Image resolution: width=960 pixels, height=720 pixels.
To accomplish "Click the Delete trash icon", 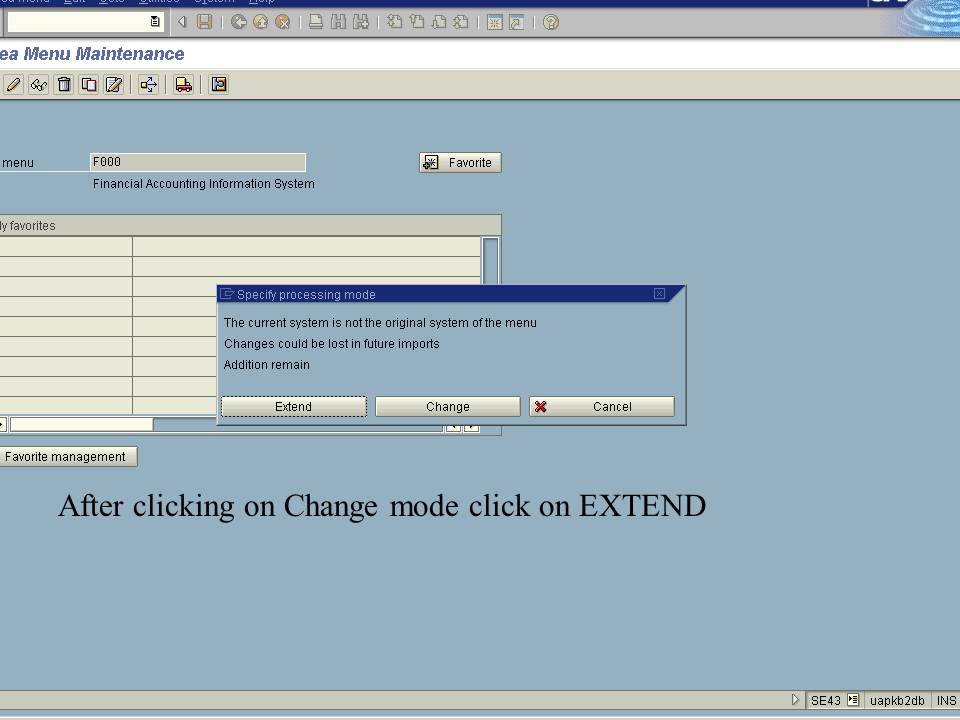I will 63,84.
